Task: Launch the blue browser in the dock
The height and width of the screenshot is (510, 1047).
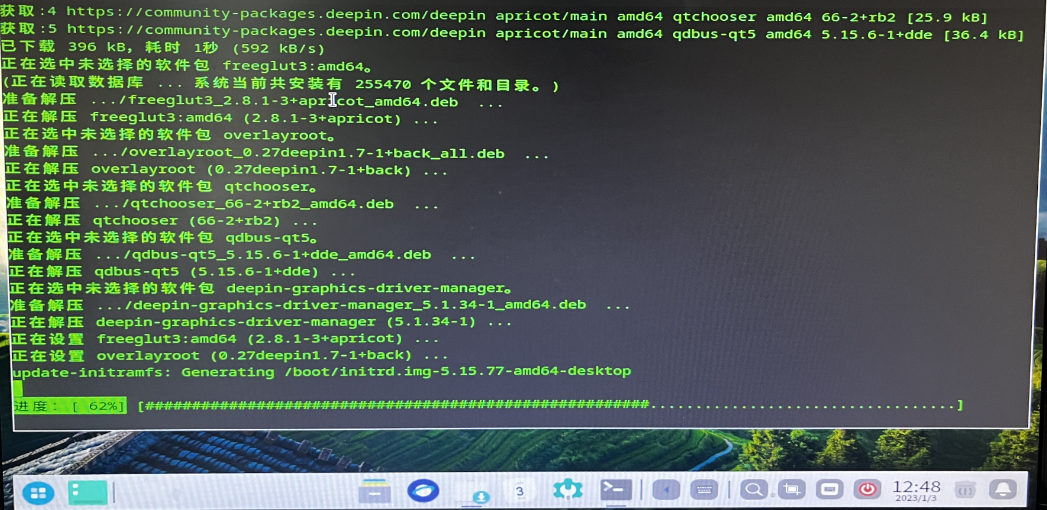Action: click(x=423, y=491)
